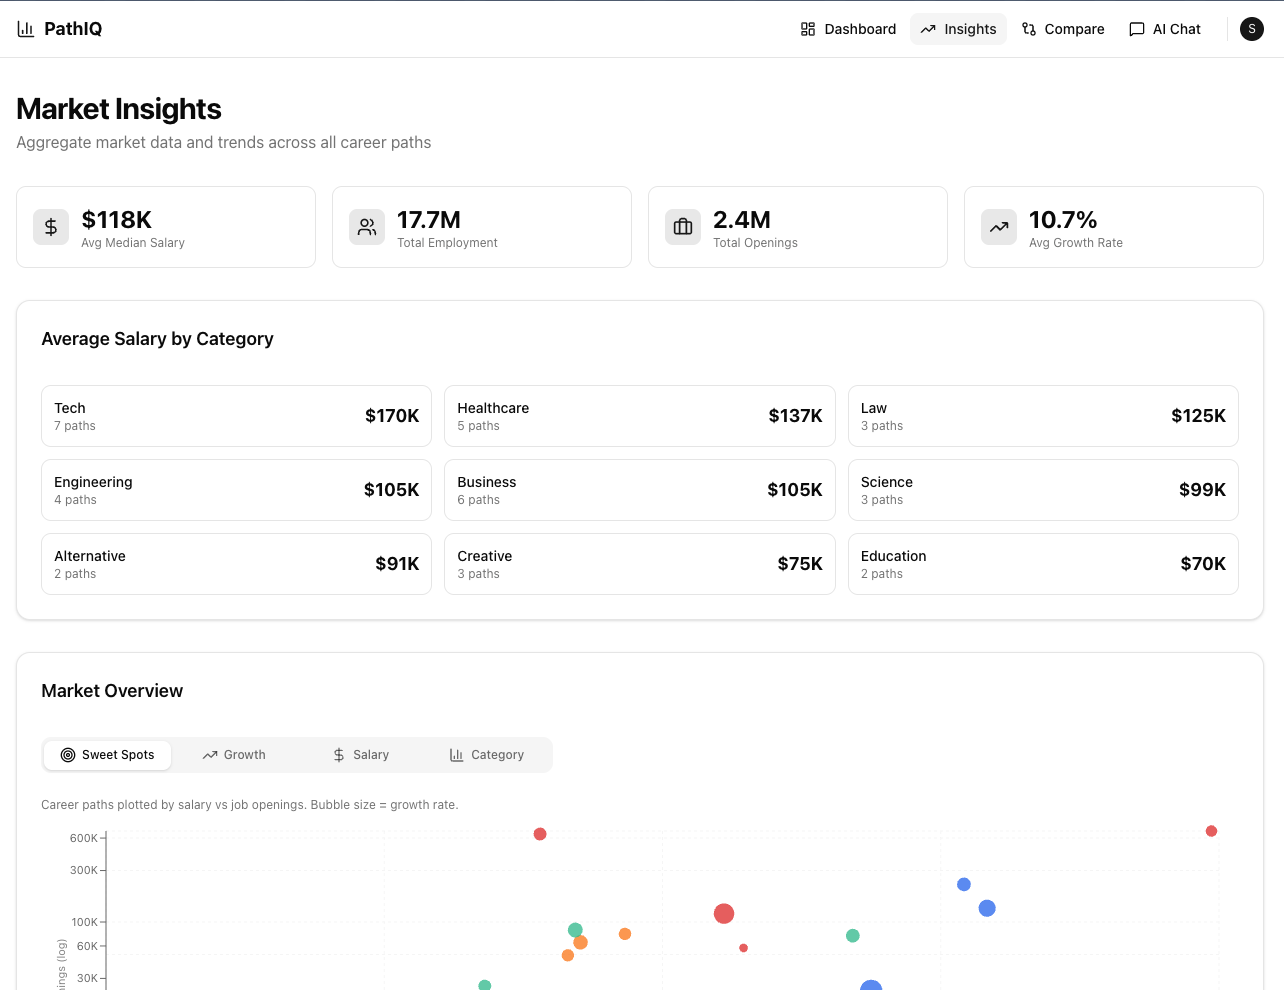The width and height of the screenshot is (1284, 990).
Task: Select the Insights nav item
Action: [958, 29]
